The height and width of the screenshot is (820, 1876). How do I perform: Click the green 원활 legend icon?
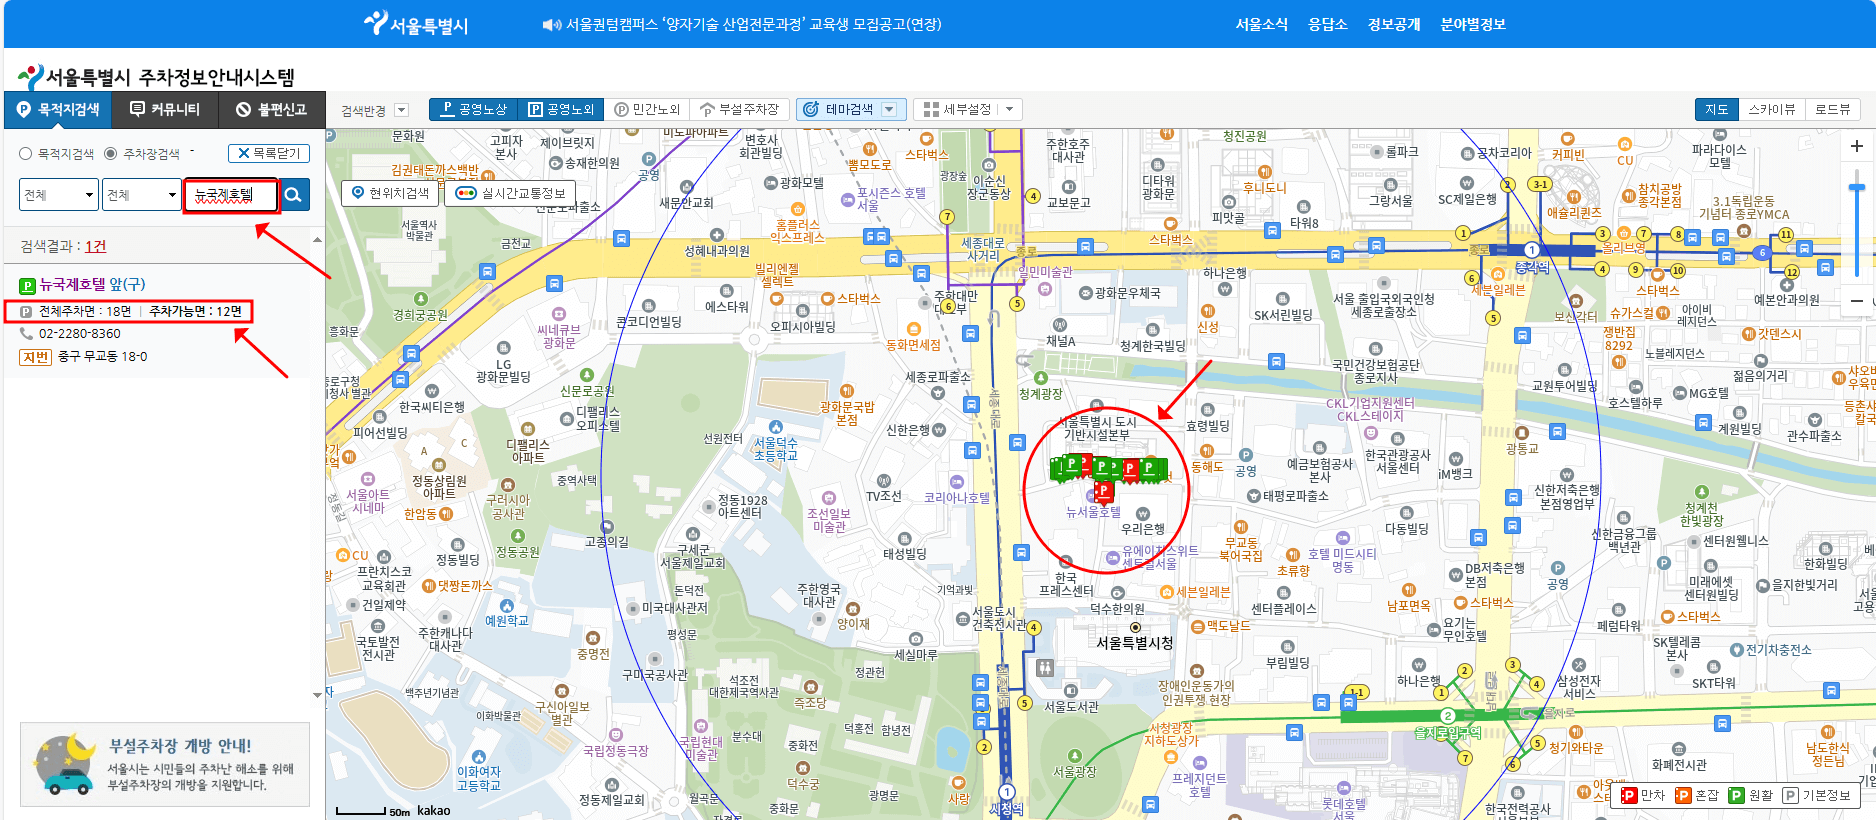pos(1737,795)
